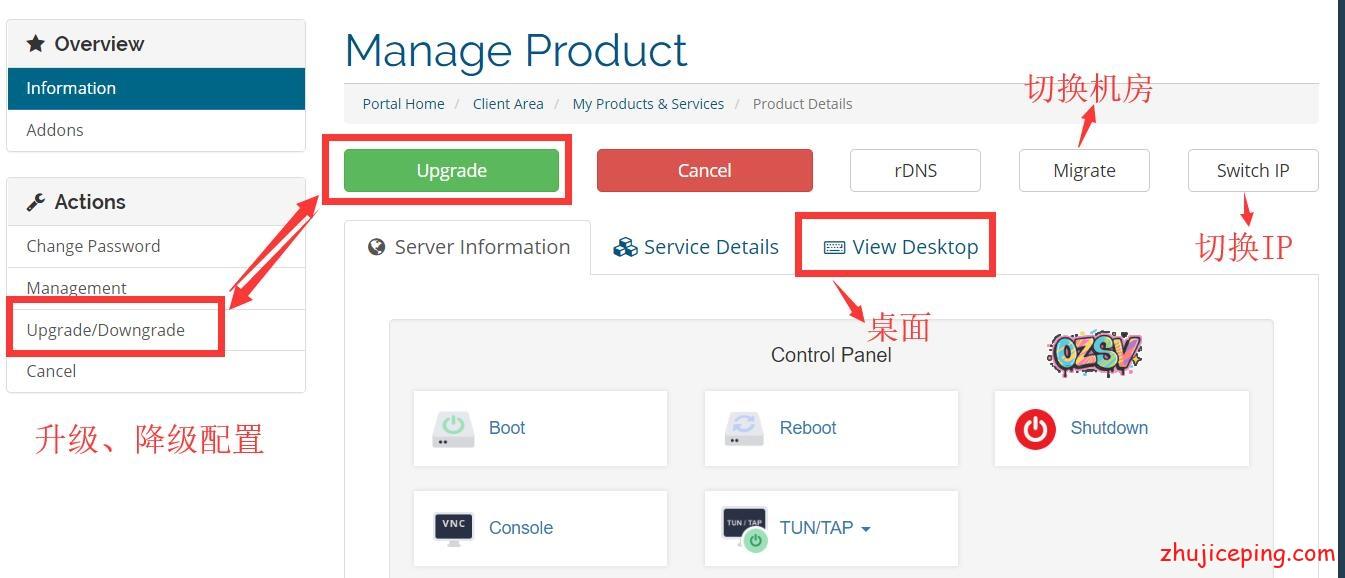This screenshot has height=578, width=1345.
Task: Click the Actions wrench icon
Action: click(x=36, y=202)
